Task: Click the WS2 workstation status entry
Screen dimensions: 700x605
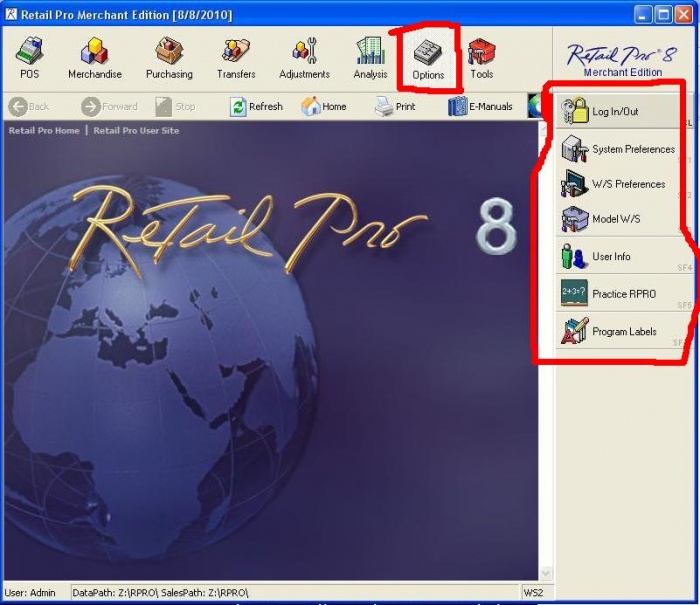Action: tap(533, 592)
